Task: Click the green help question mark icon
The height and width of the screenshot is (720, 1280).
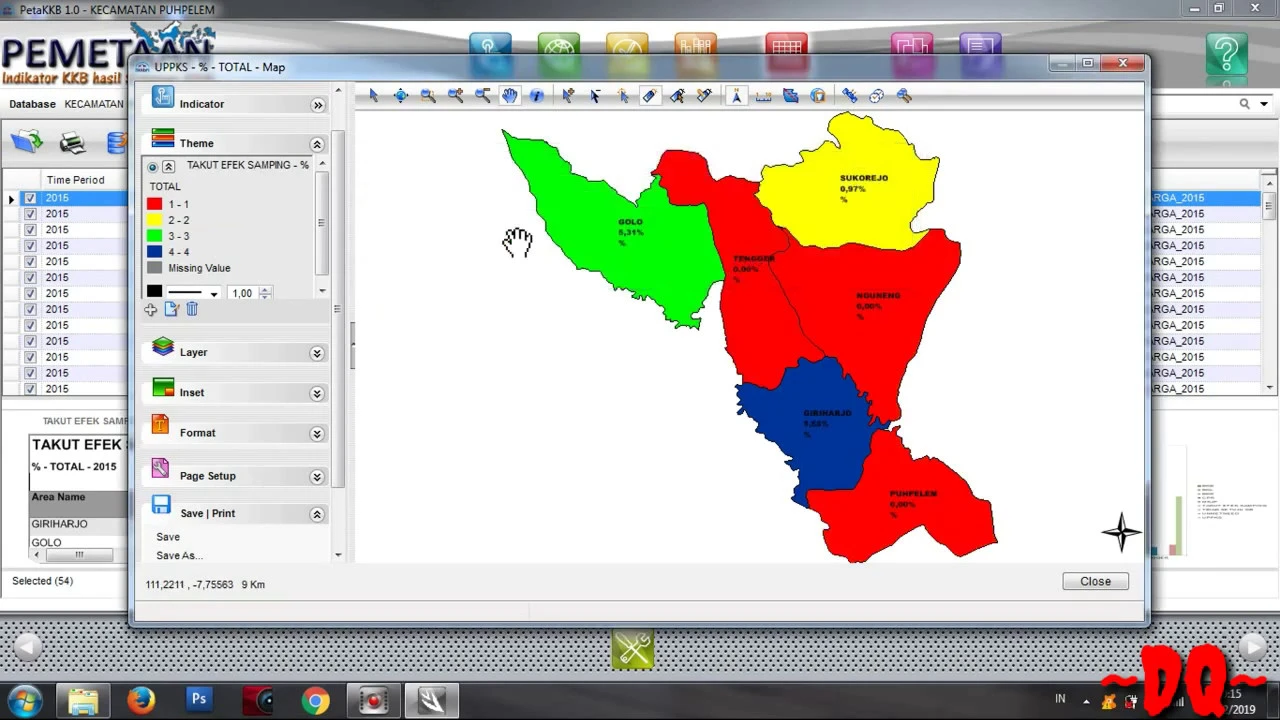Action: (1226, 55)
